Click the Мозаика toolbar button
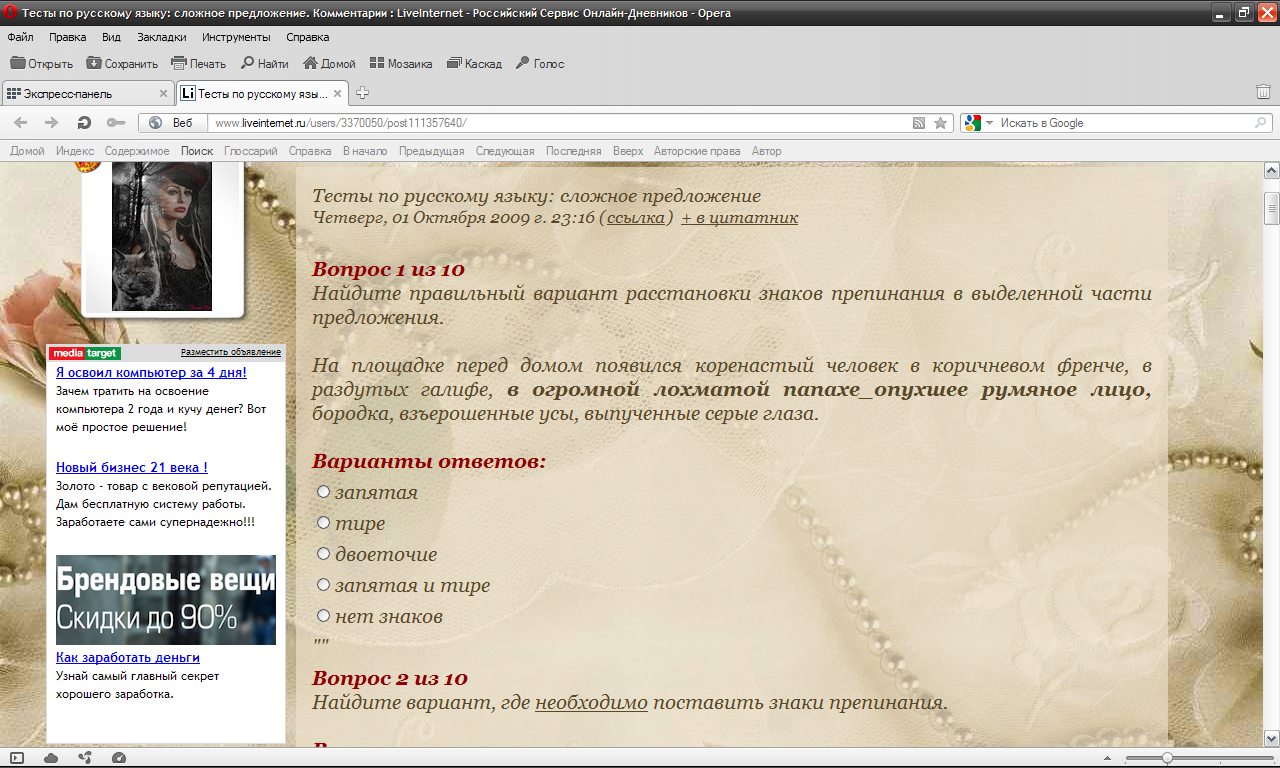The width and height of the screenshot is (1280, 768). pyautogui.click(x=401, y=63)
